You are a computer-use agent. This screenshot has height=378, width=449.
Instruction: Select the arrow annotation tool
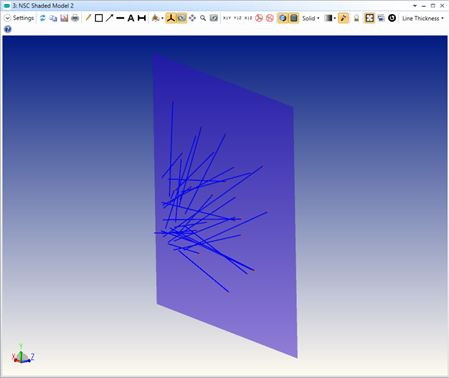tap(109, 18)
